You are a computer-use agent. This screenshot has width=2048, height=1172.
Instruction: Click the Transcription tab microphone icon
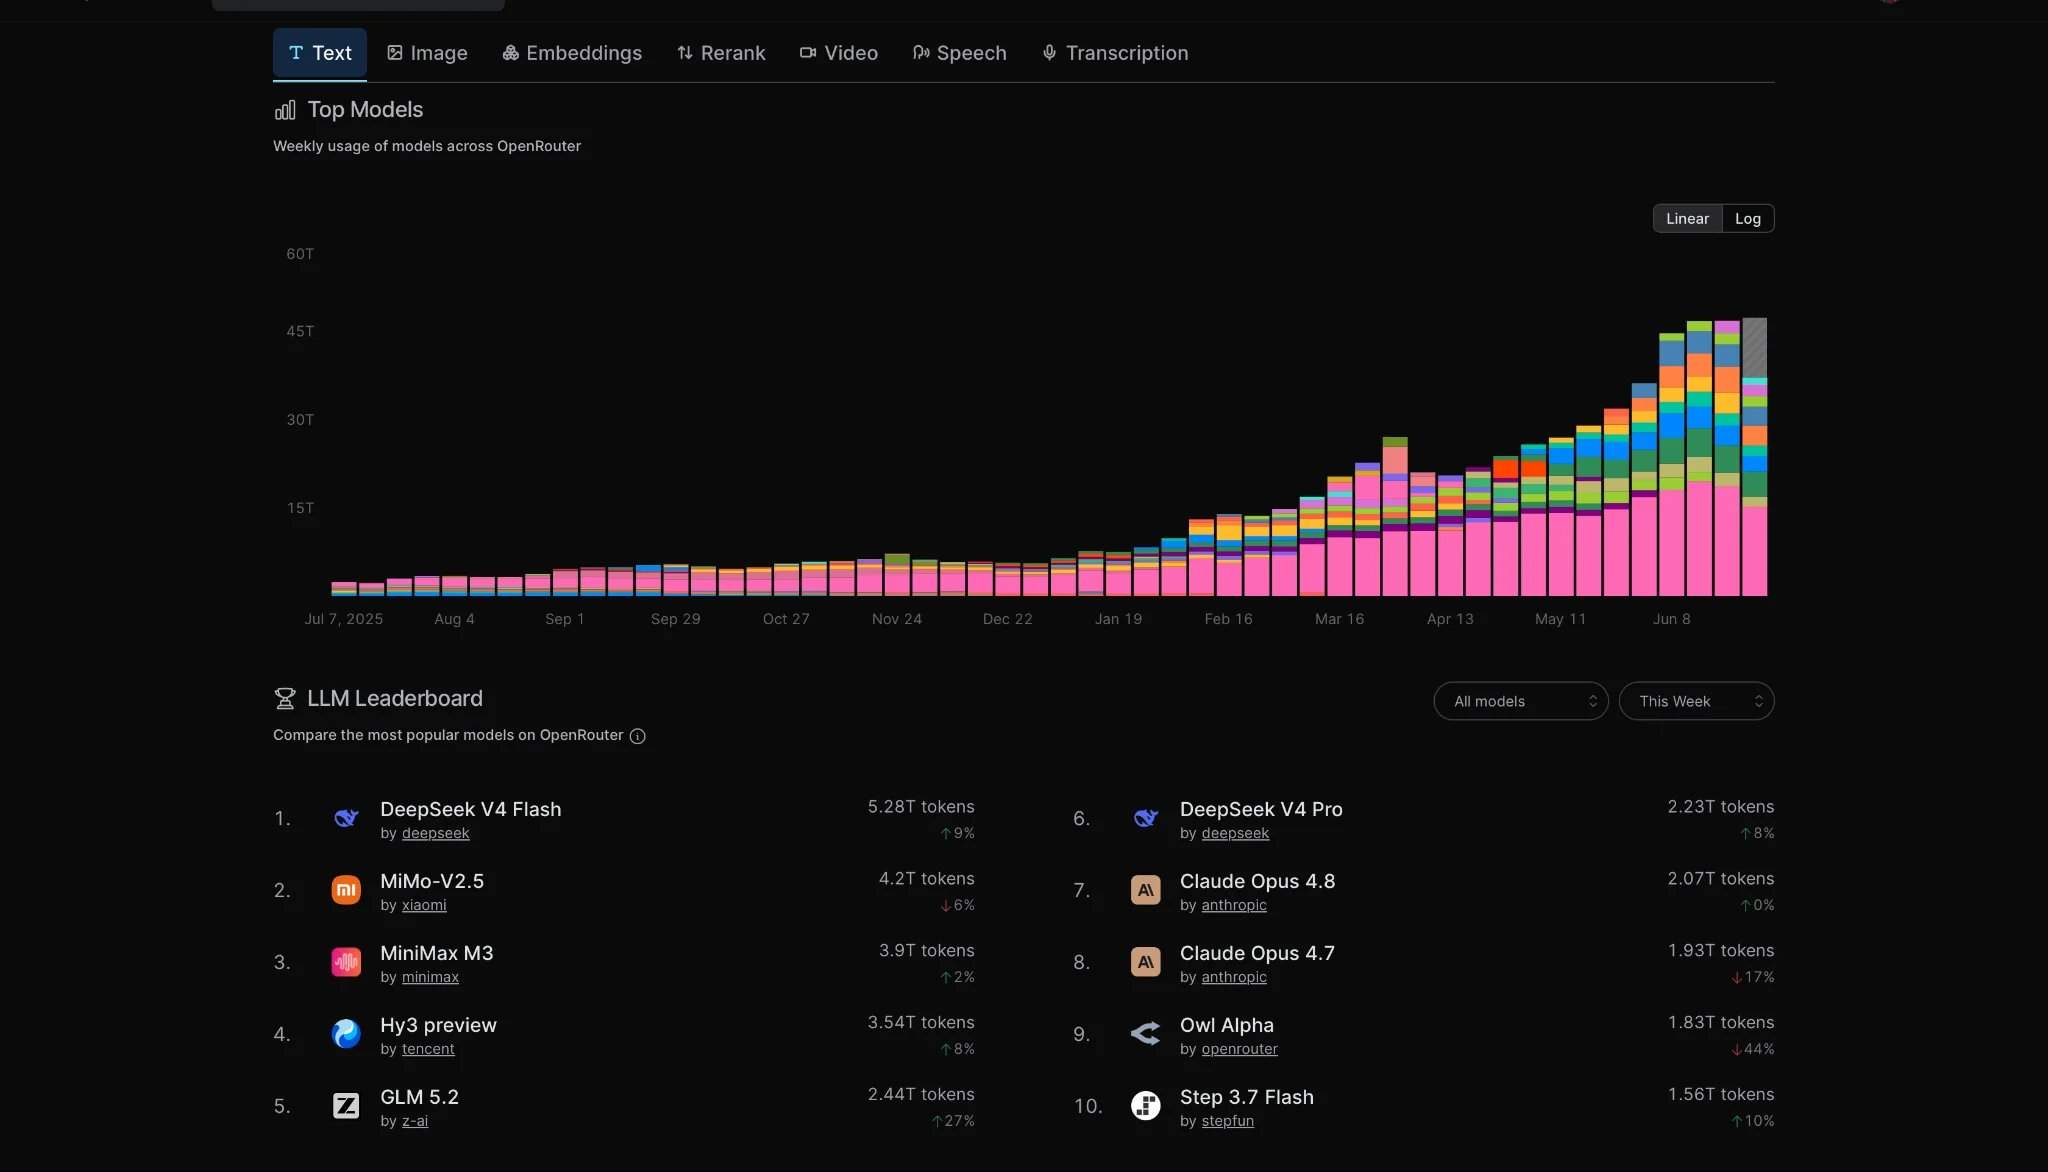tap(1049, 53)
